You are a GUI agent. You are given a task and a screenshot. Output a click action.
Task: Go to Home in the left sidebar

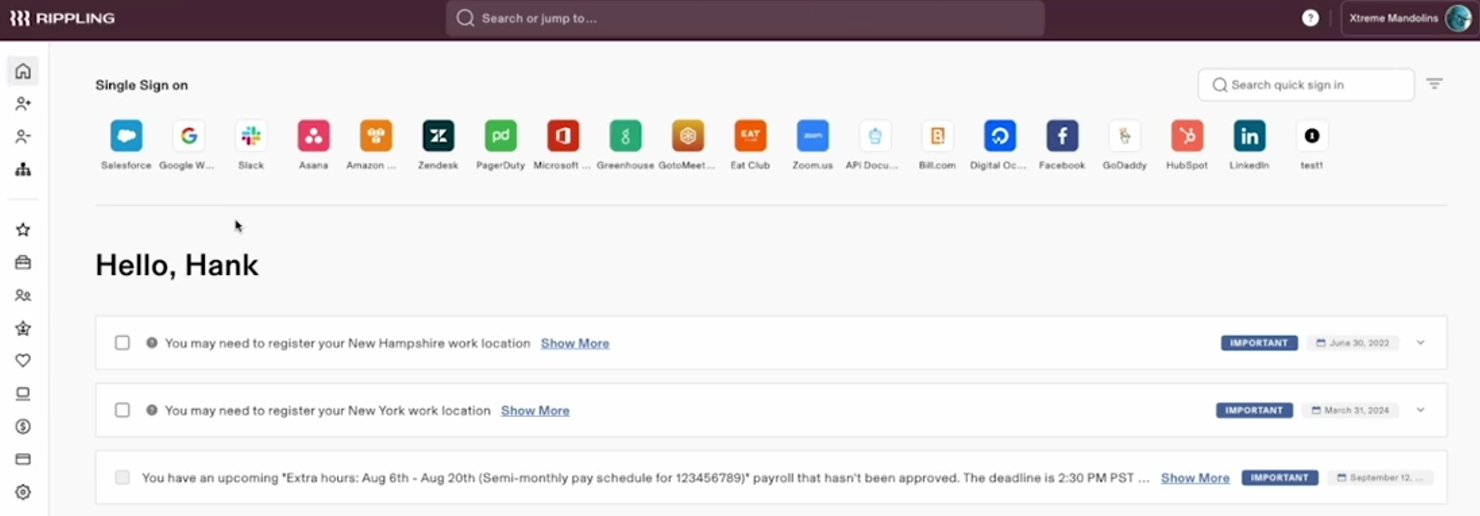point(23,71)
